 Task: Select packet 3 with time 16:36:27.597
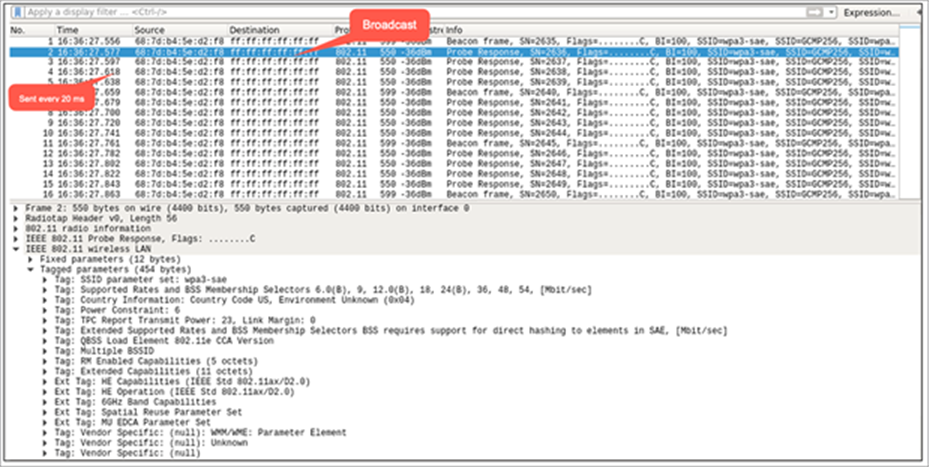[x=454, y=62]
